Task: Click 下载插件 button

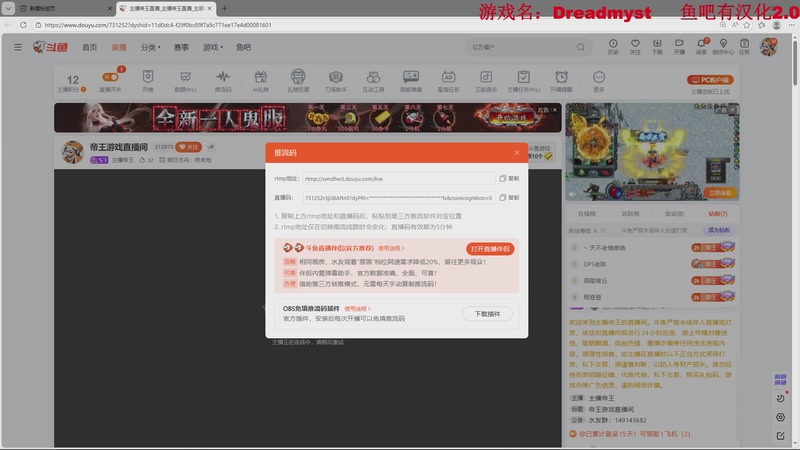Action: (x=487, y=314)
